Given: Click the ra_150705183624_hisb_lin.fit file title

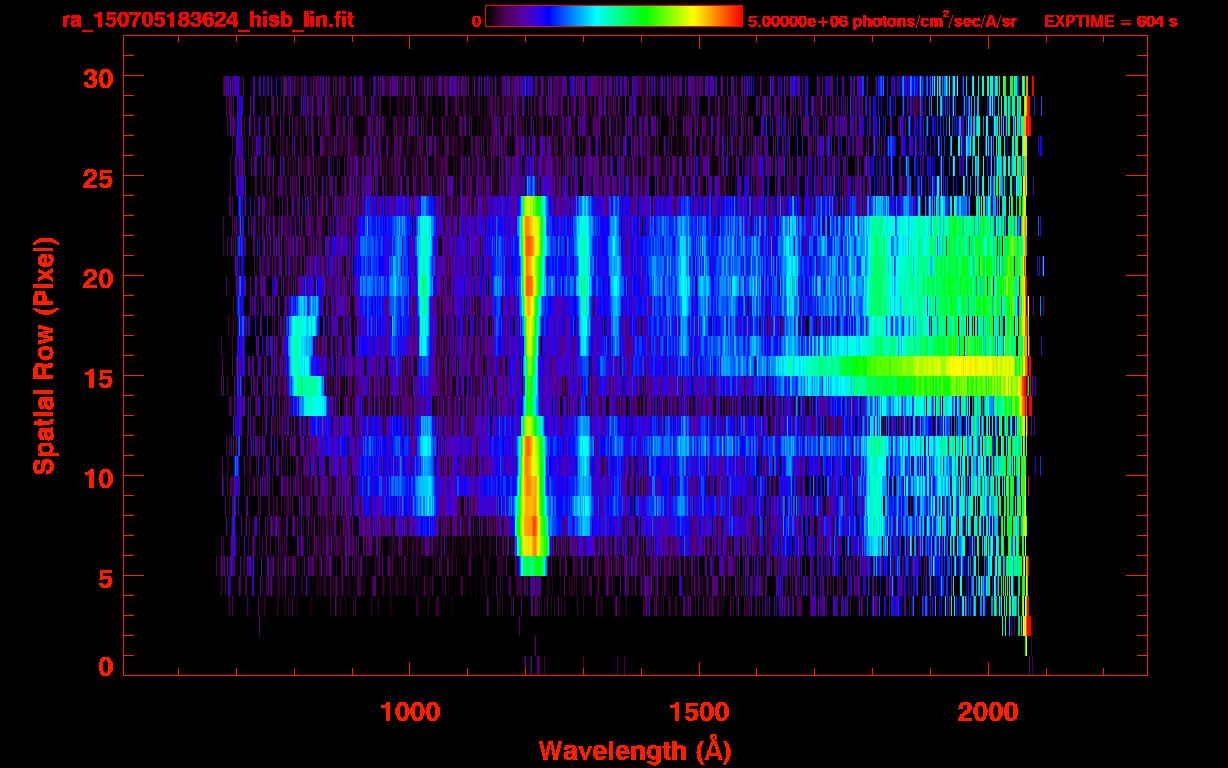Looking at the screenshot, I should [x=207, y=20].
